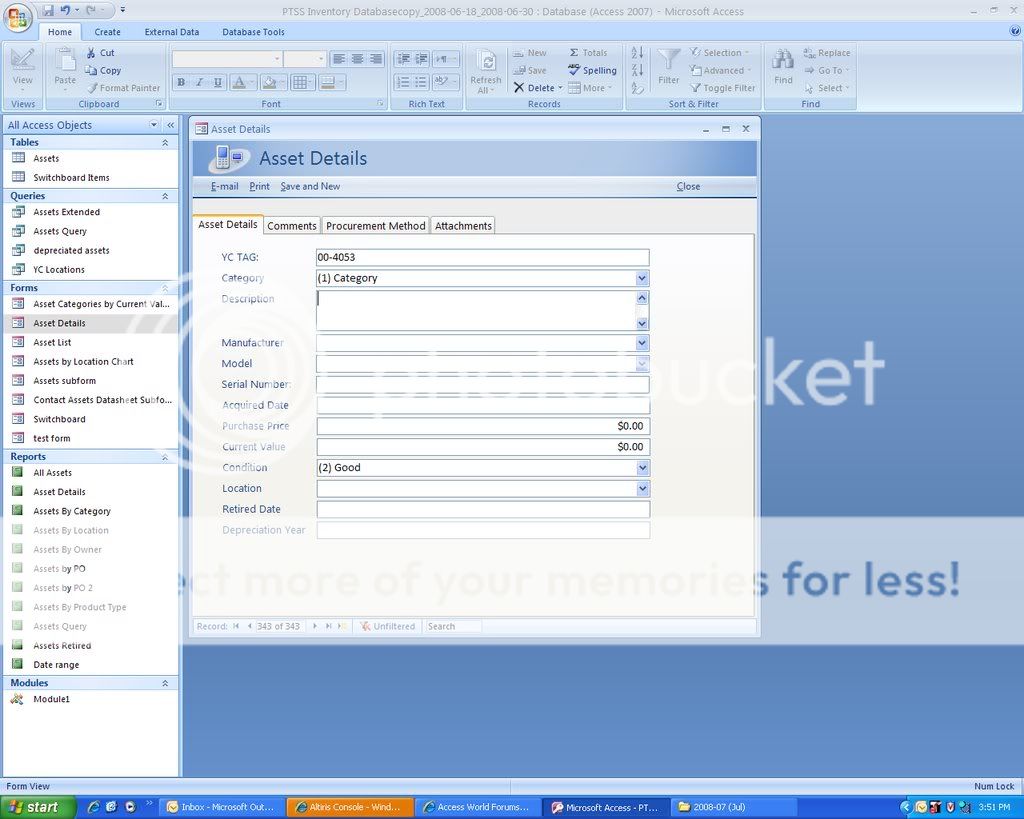Click the Serial Number field
The width and height of the screenshot is (1024, 819).
(483, 385)
